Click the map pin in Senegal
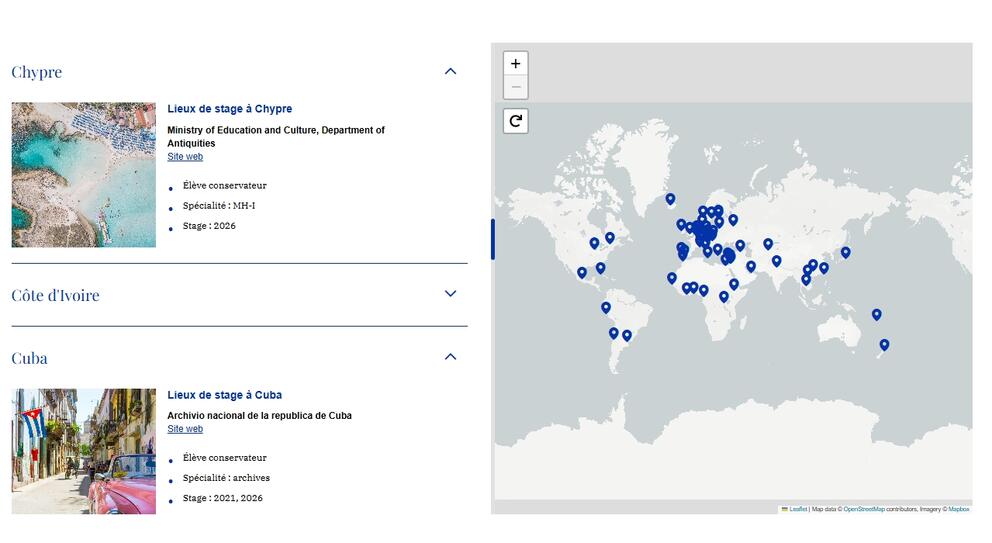 point(671,278)
